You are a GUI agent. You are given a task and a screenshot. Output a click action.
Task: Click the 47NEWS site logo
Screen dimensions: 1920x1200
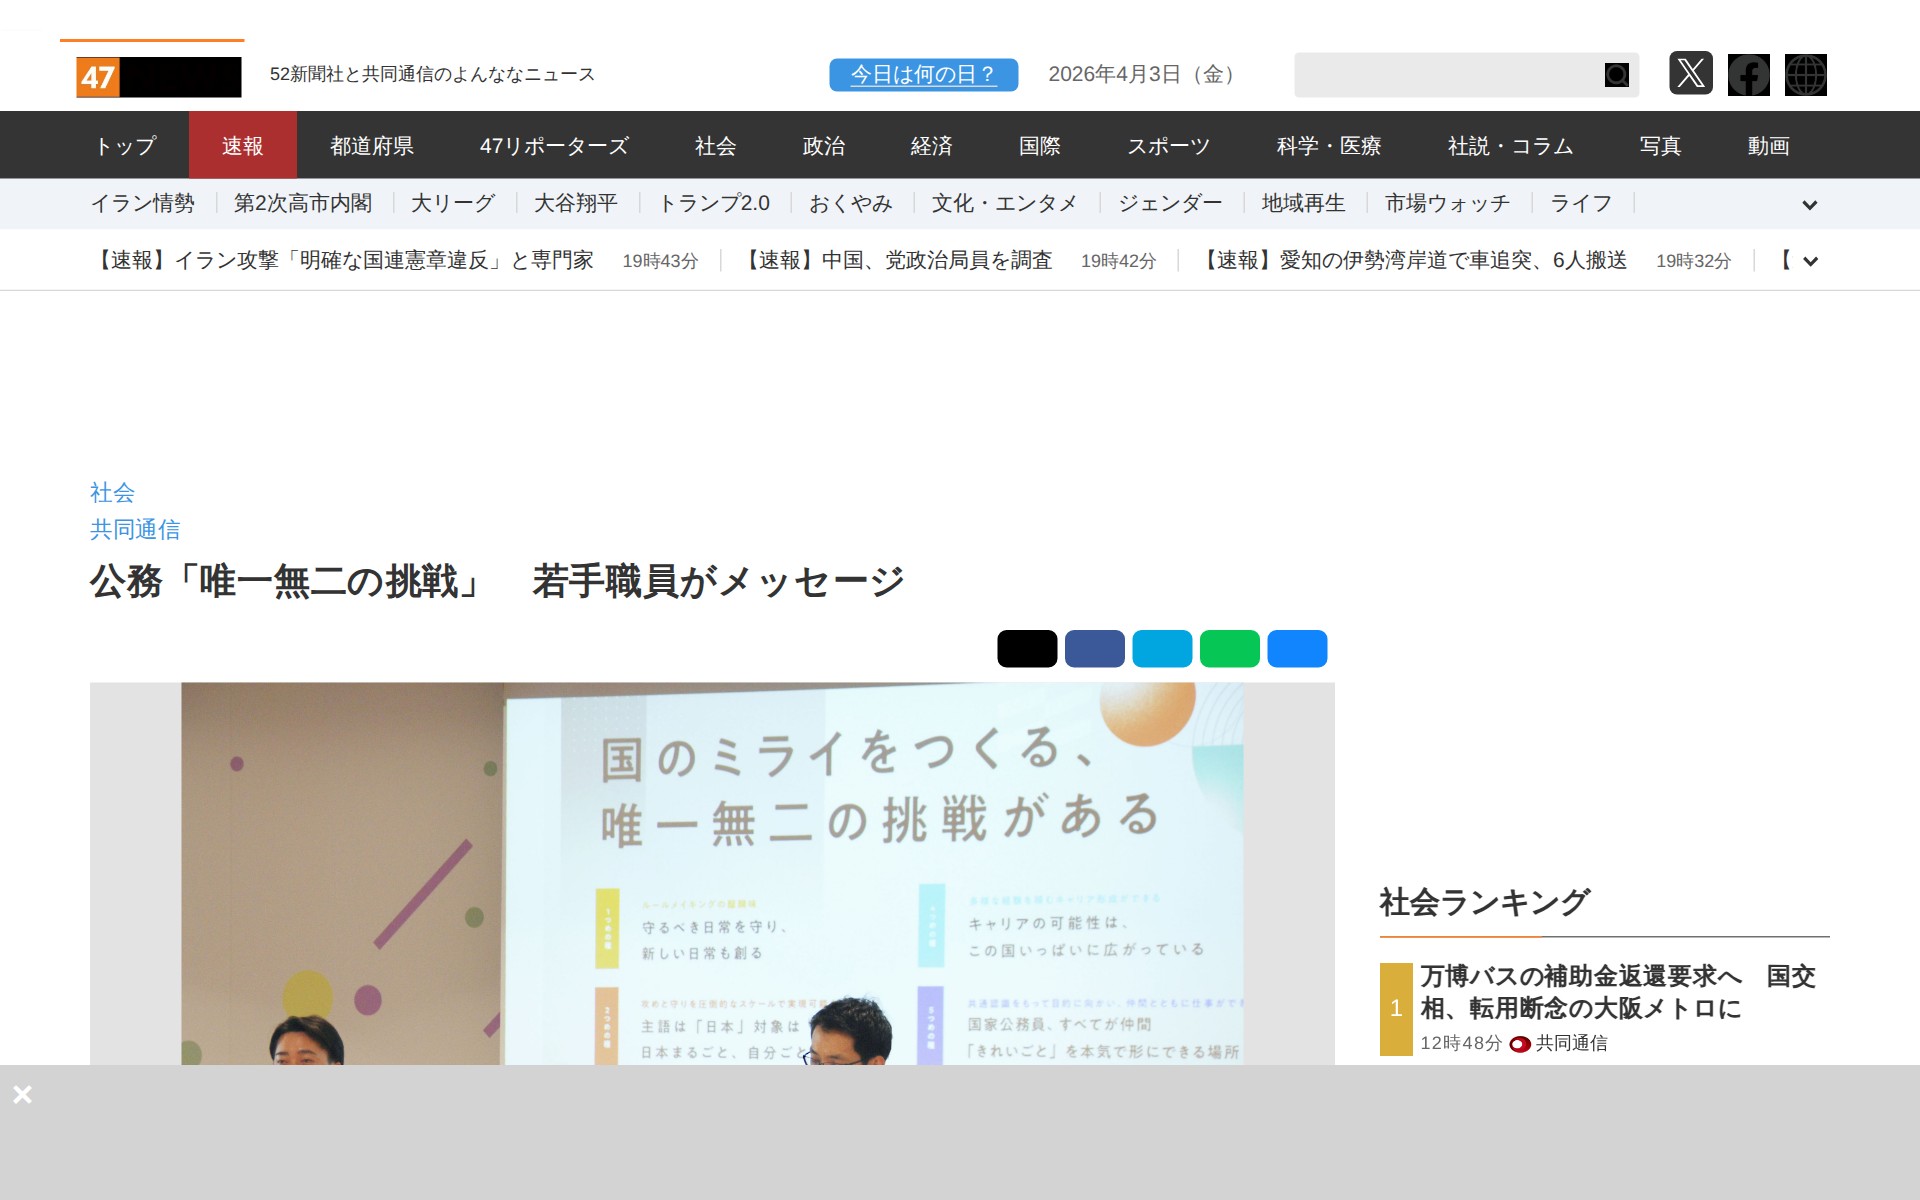(x=159, y=76)
